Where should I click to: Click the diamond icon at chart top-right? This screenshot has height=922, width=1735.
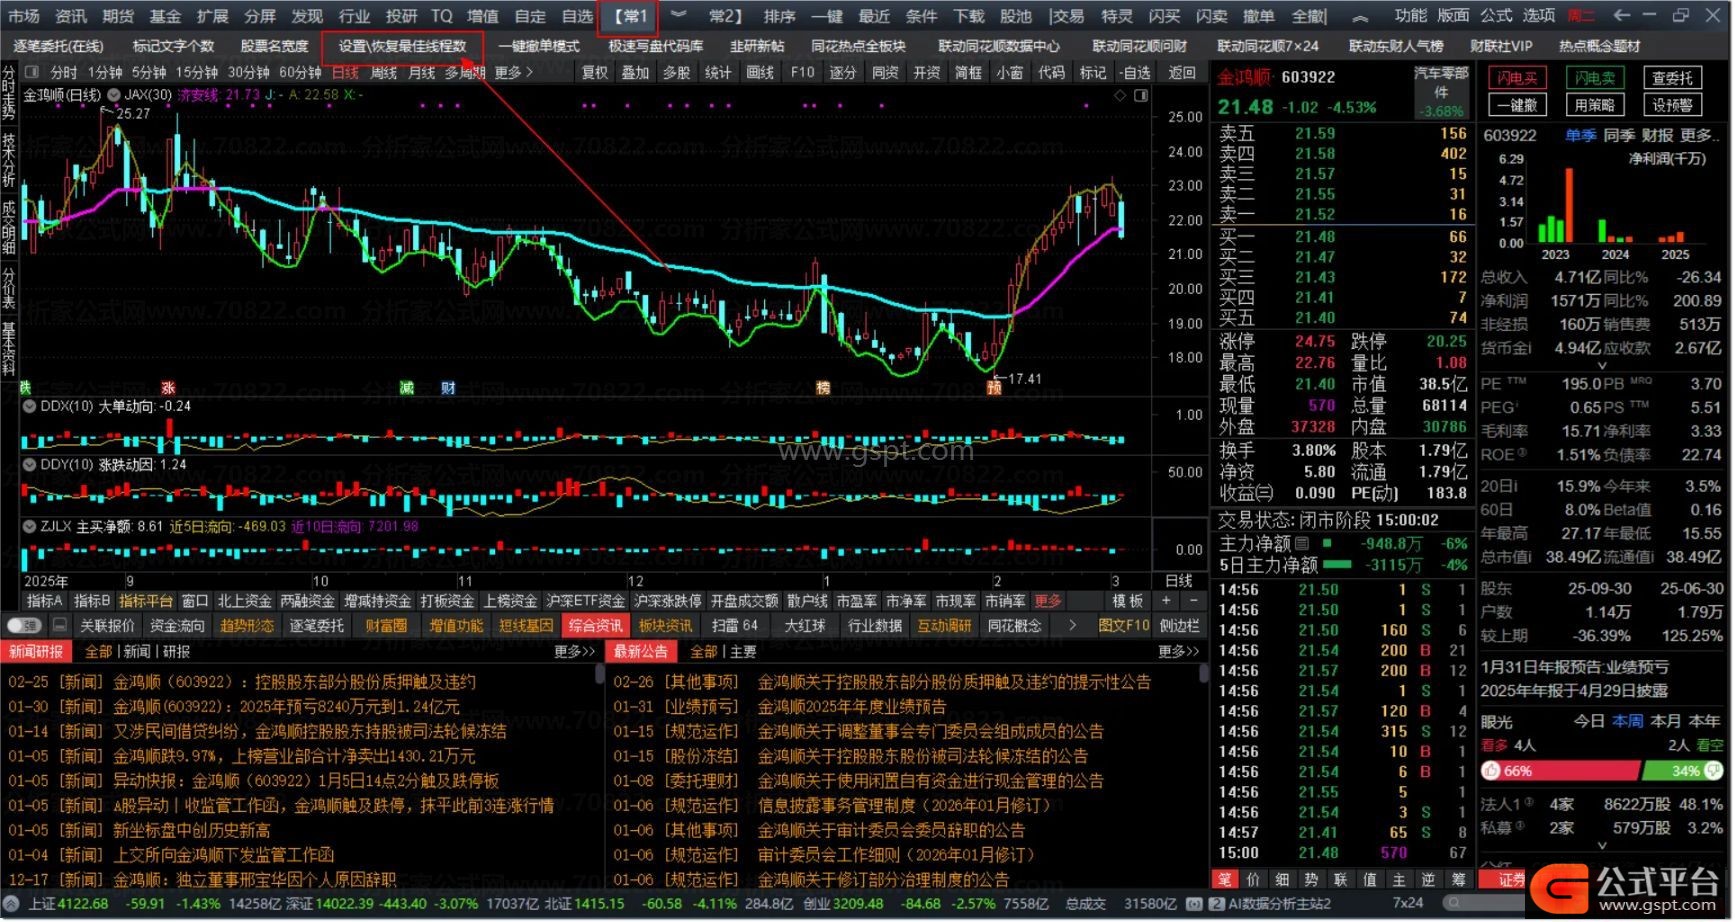click(x=1120, y=95)
